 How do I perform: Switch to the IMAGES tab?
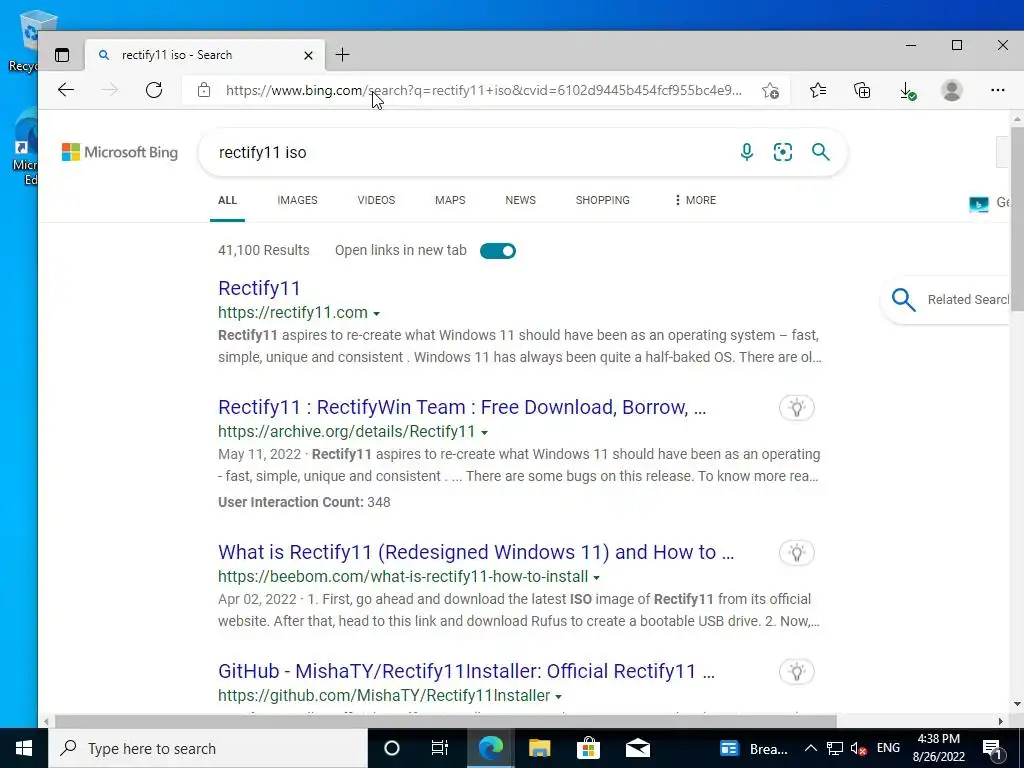tap(297, 200)
